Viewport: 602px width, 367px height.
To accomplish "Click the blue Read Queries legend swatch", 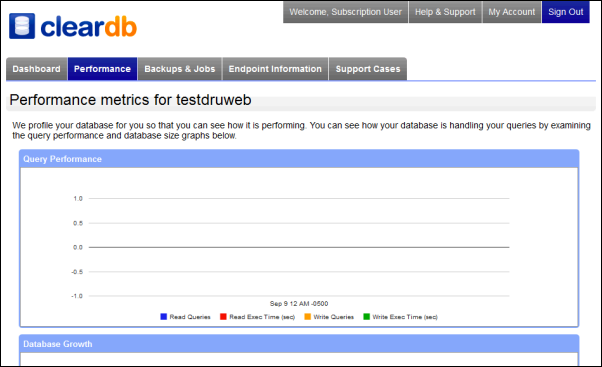I will pos(164,317).
